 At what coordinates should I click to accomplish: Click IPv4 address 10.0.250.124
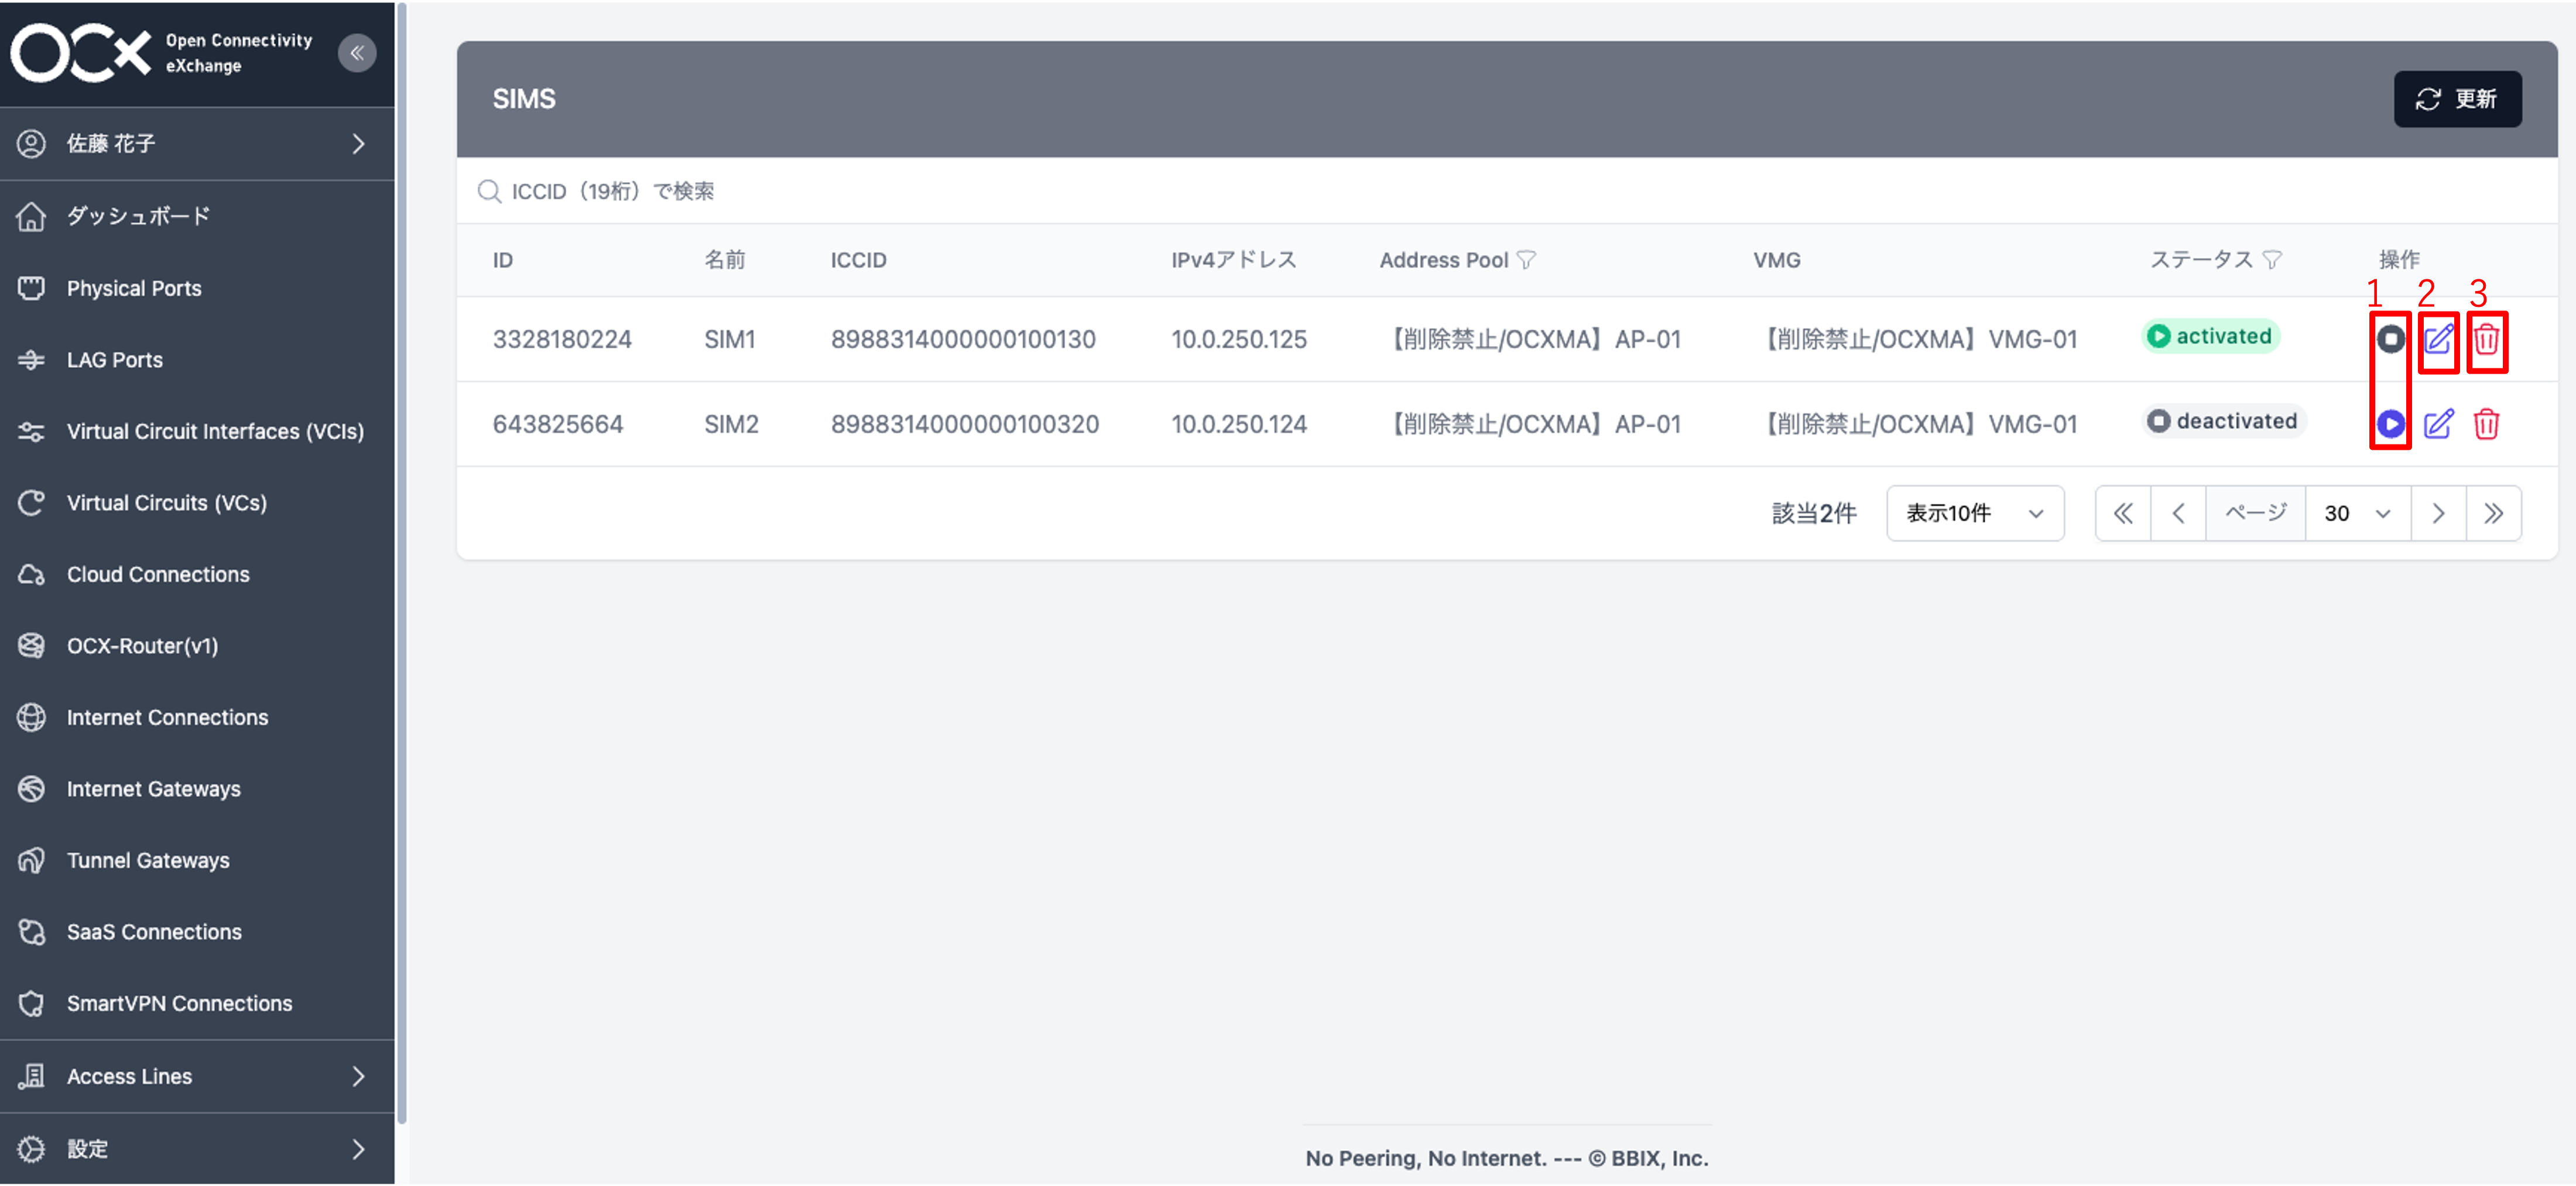(x=1239, y=424)
